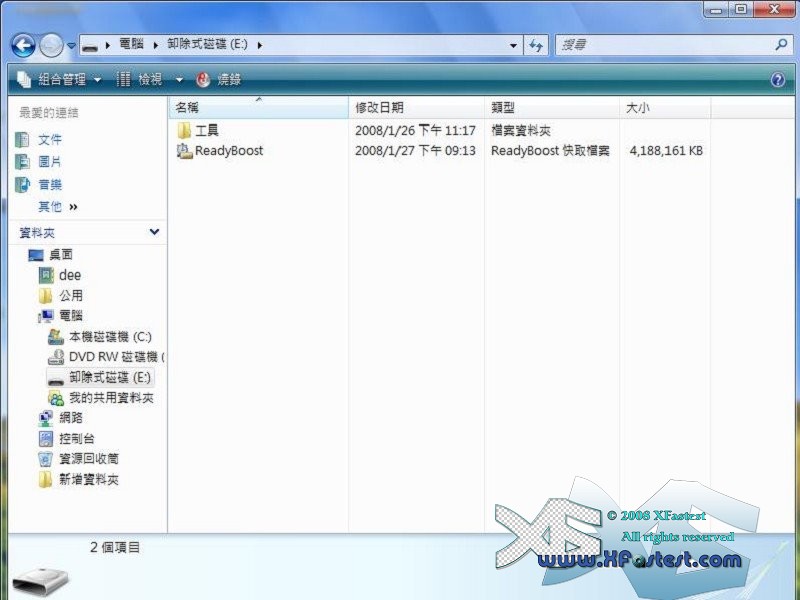This screenshot has width=800, height=600.
Task: Select 控制台 in folder tree
Action: pyautogui.click(x=76, y=439)
